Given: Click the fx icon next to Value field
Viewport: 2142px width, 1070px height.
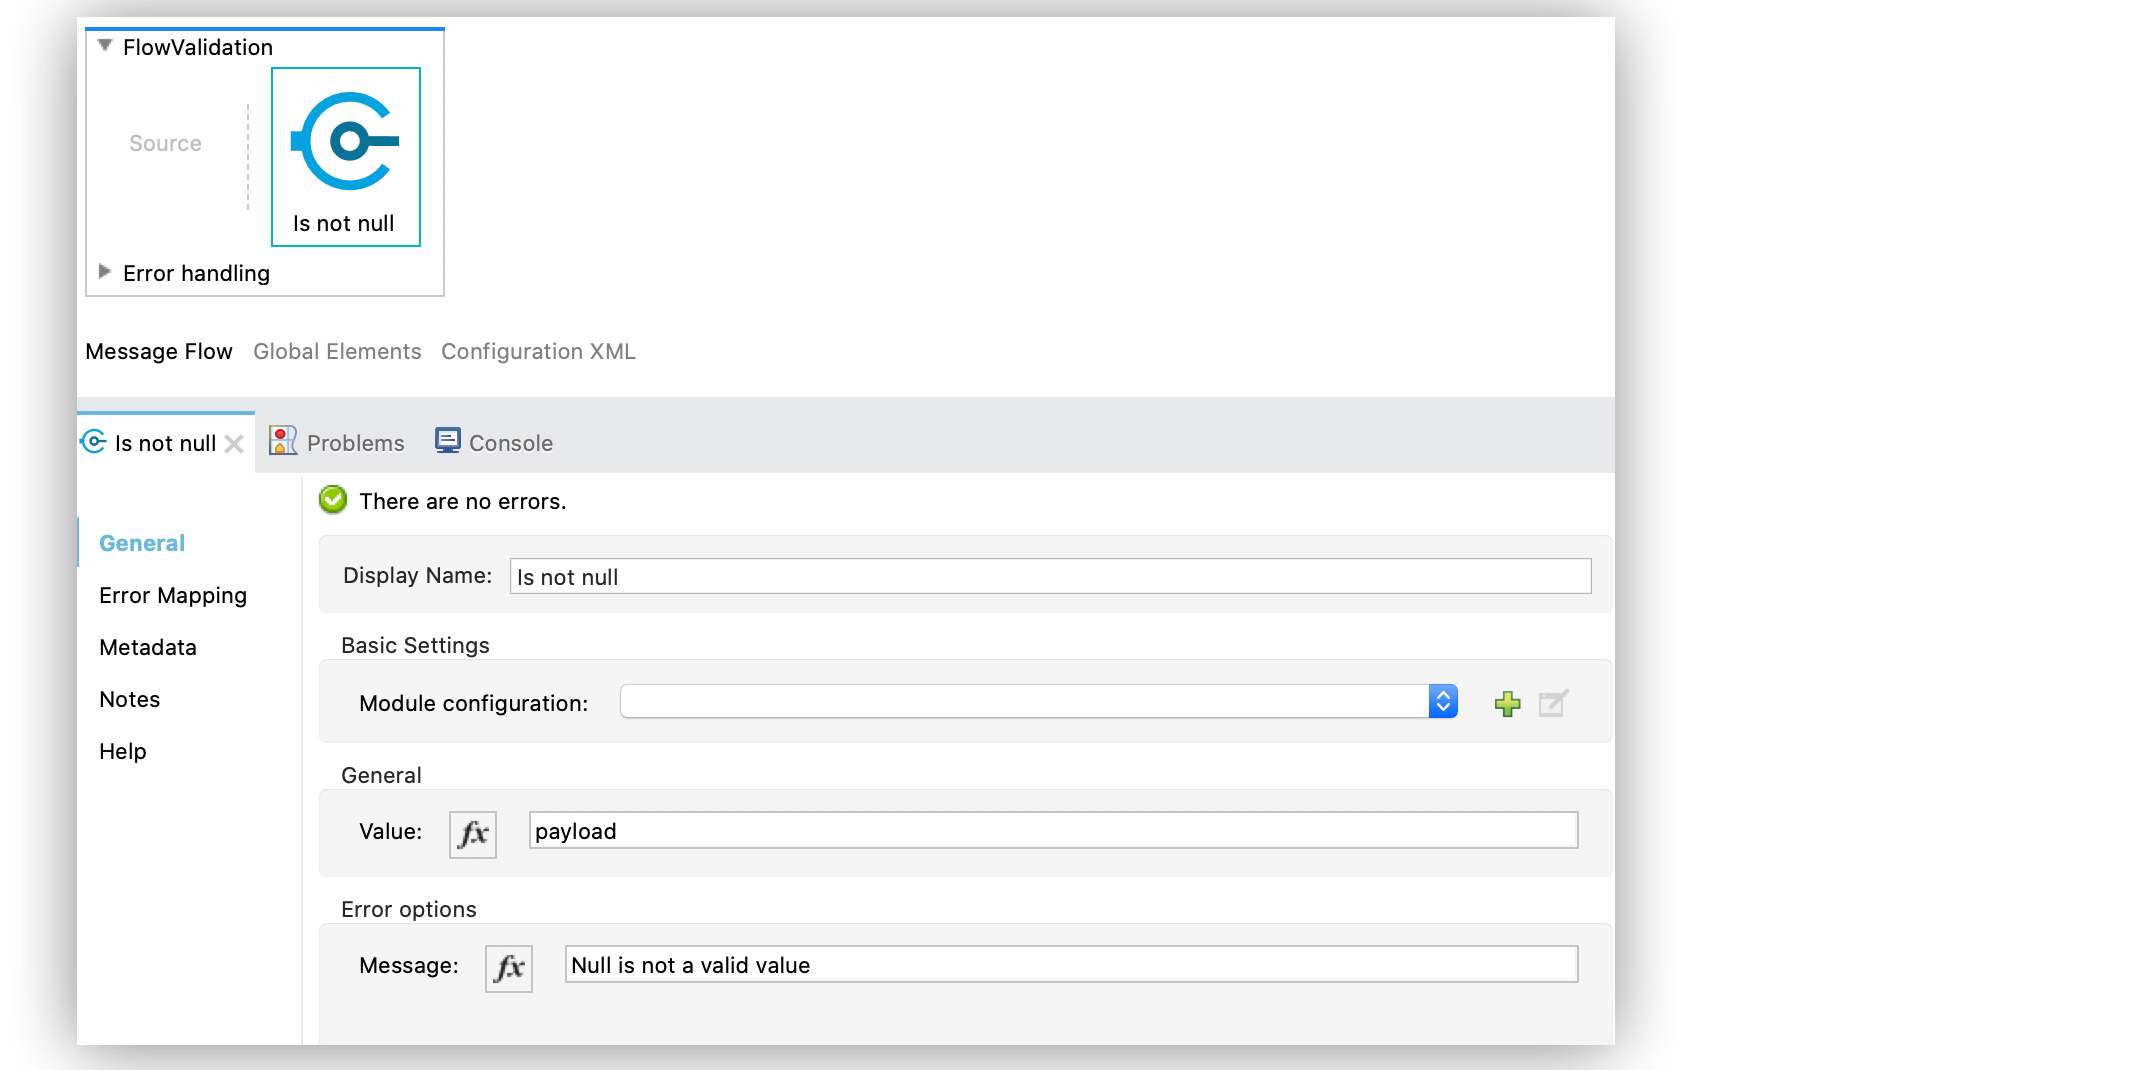Looking at the screenshot, I should [x=472, y=833].
